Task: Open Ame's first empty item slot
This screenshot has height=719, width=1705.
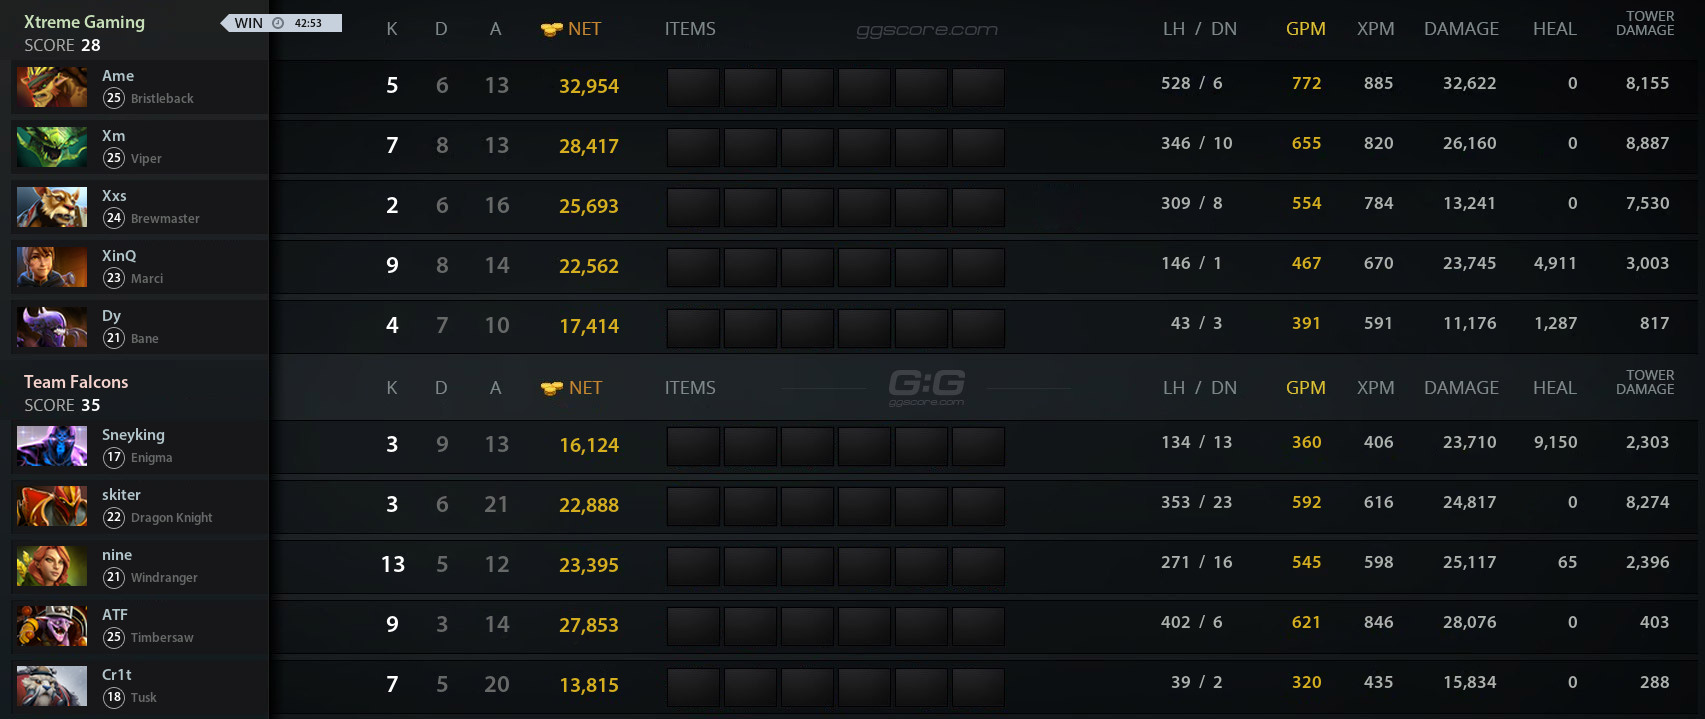Action: tap(693, 86)
